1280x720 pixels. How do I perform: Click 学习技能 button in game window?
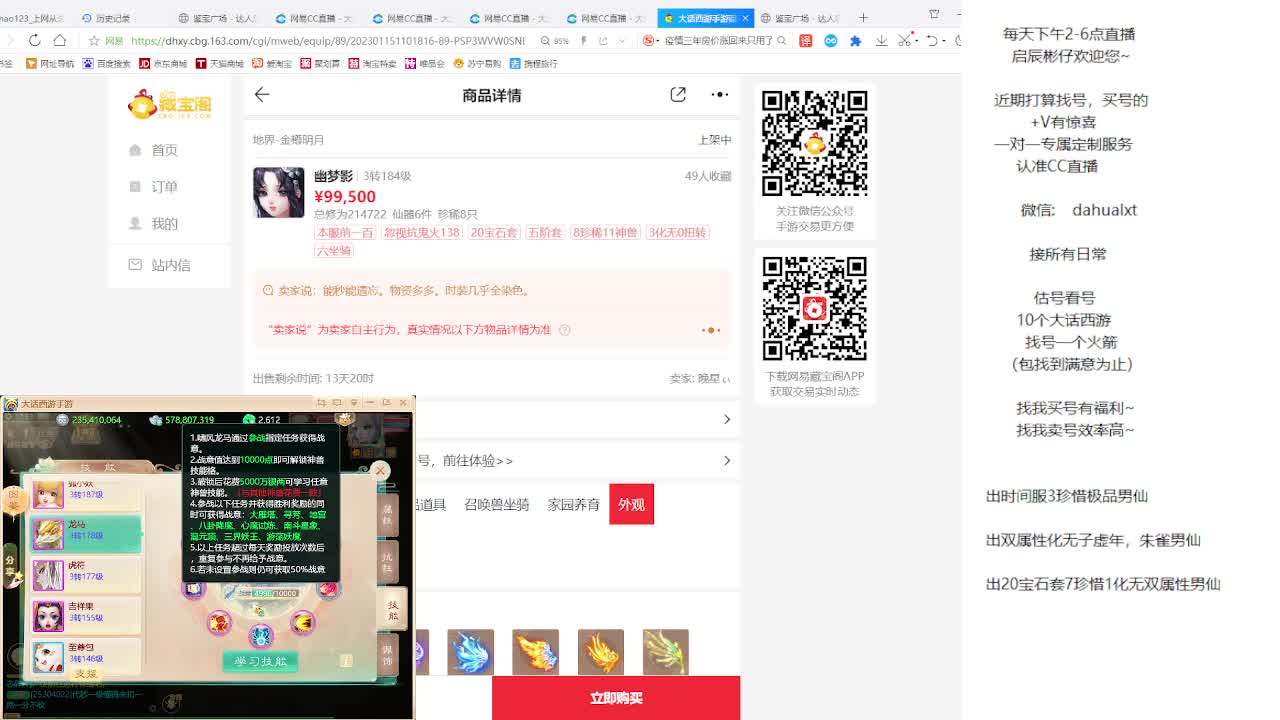pos(261,661)
